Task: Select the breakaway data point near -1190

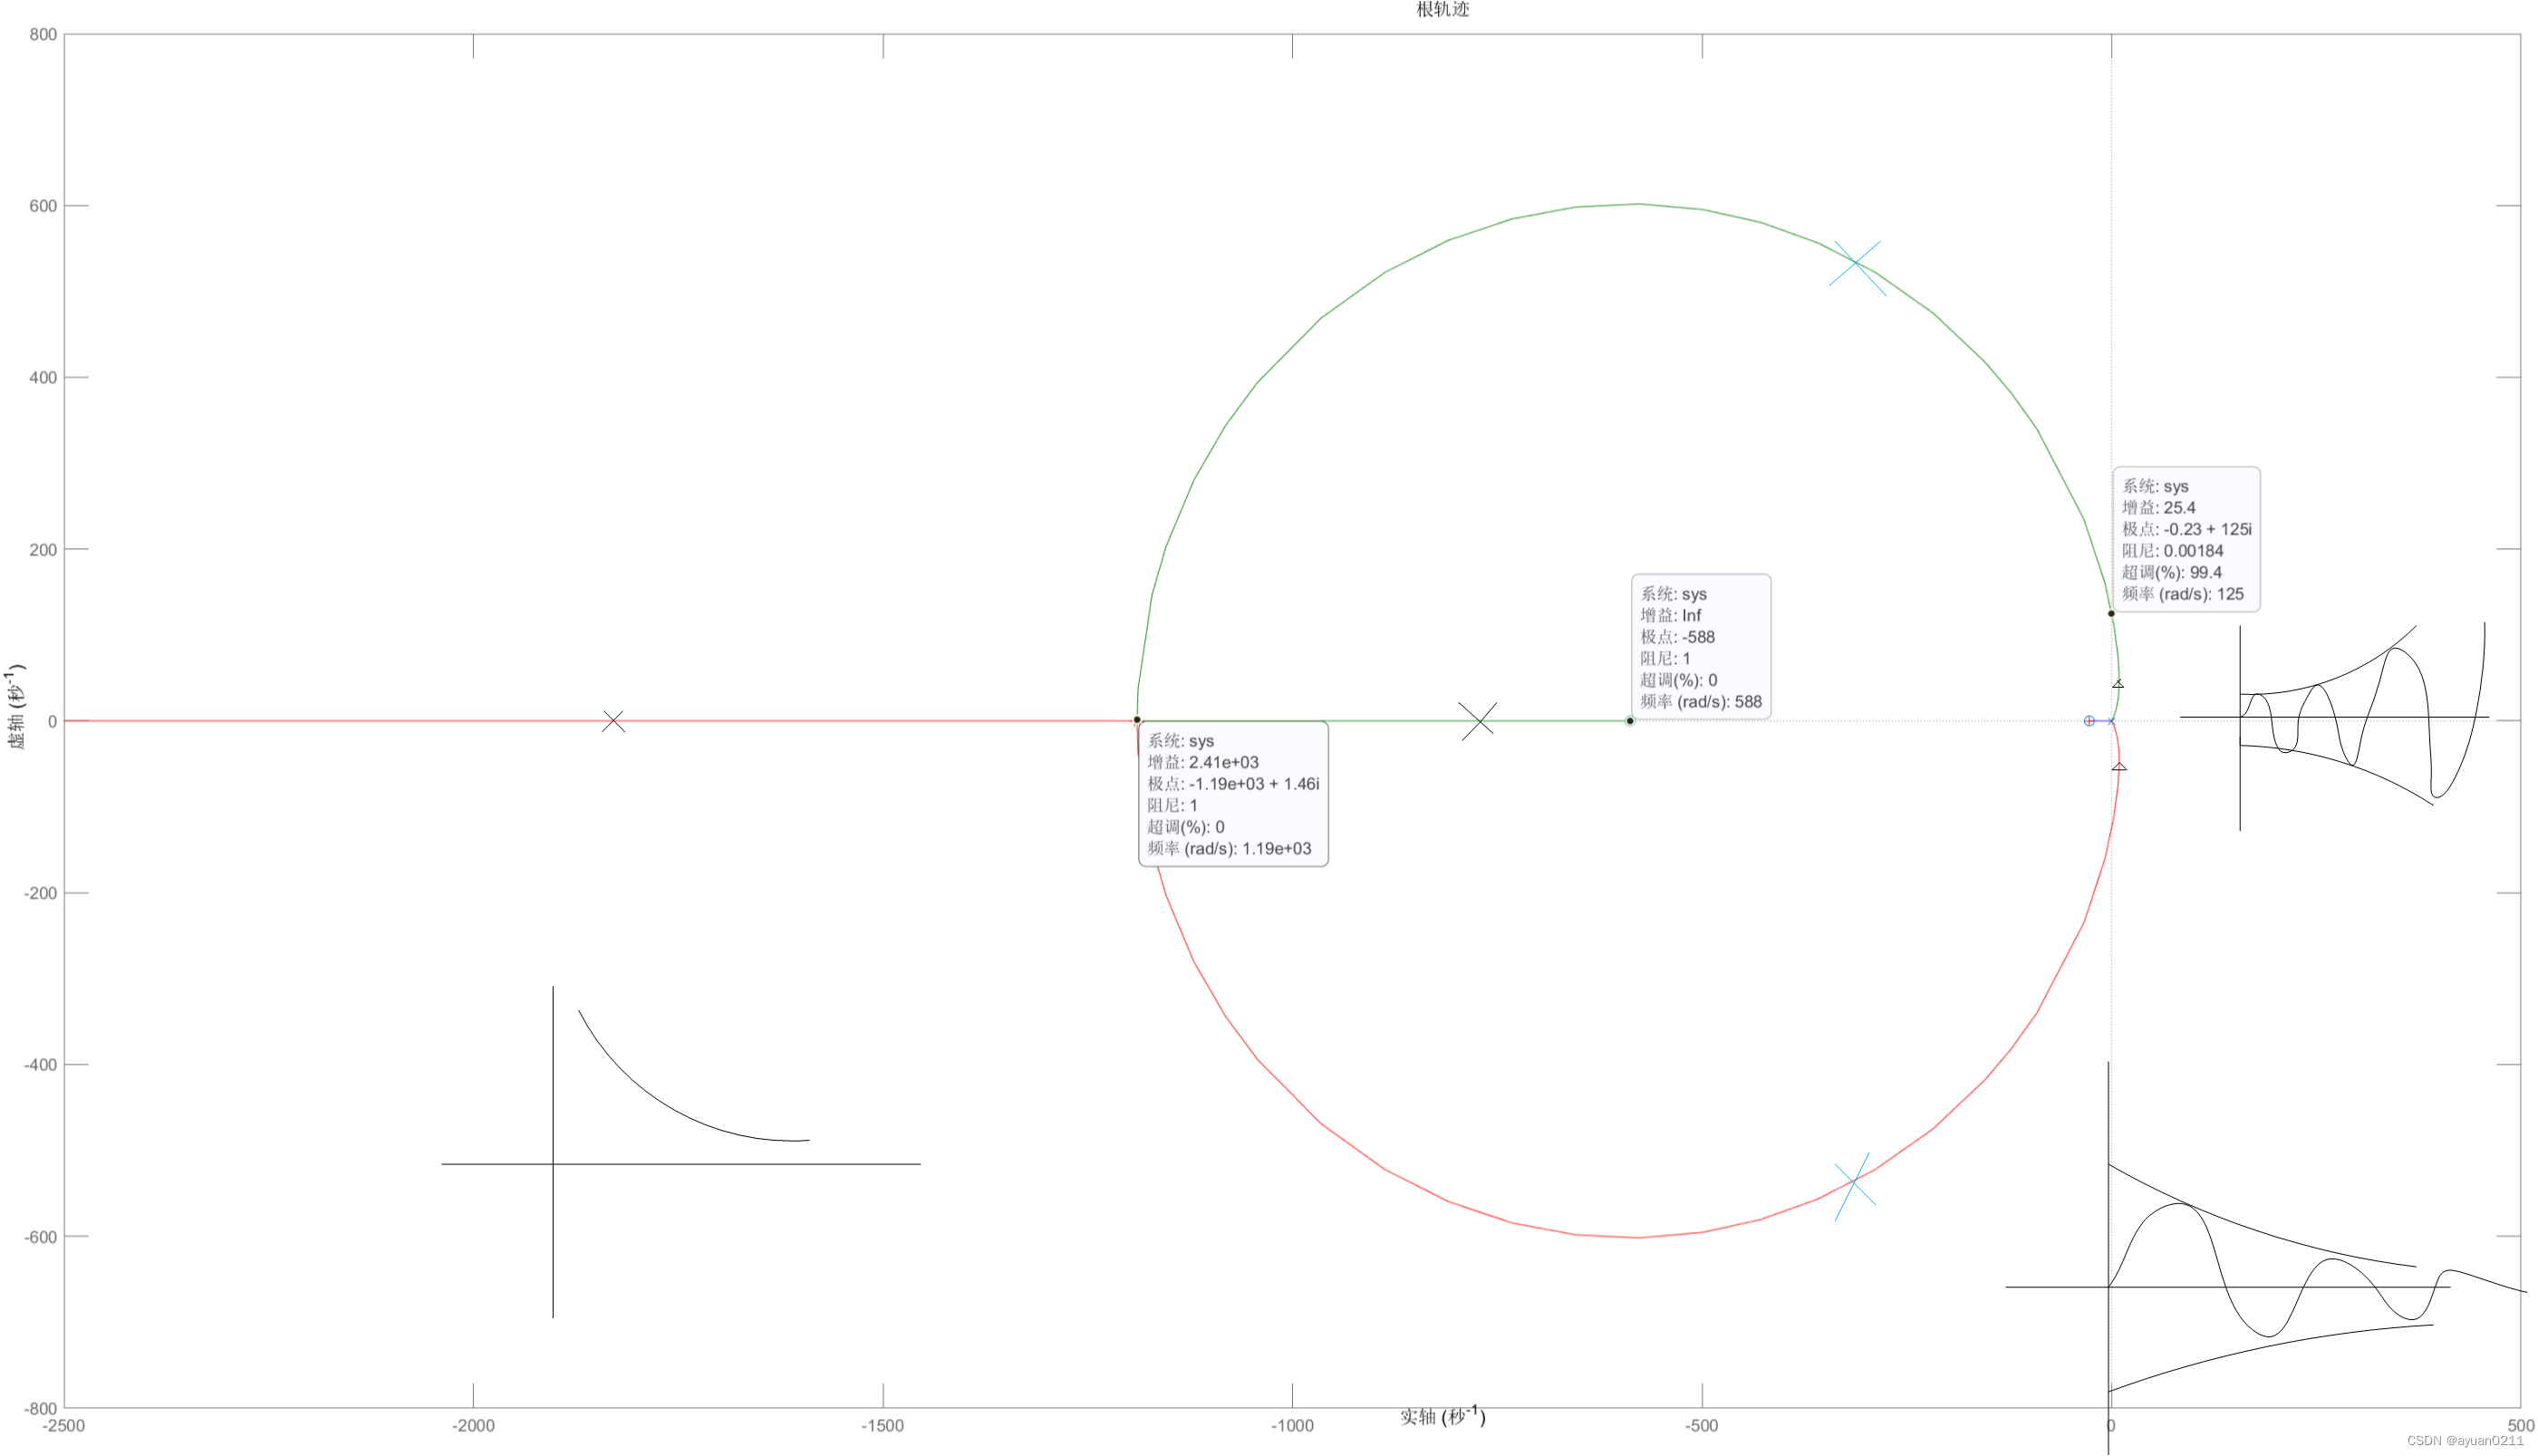Action: pos(1136,720)
